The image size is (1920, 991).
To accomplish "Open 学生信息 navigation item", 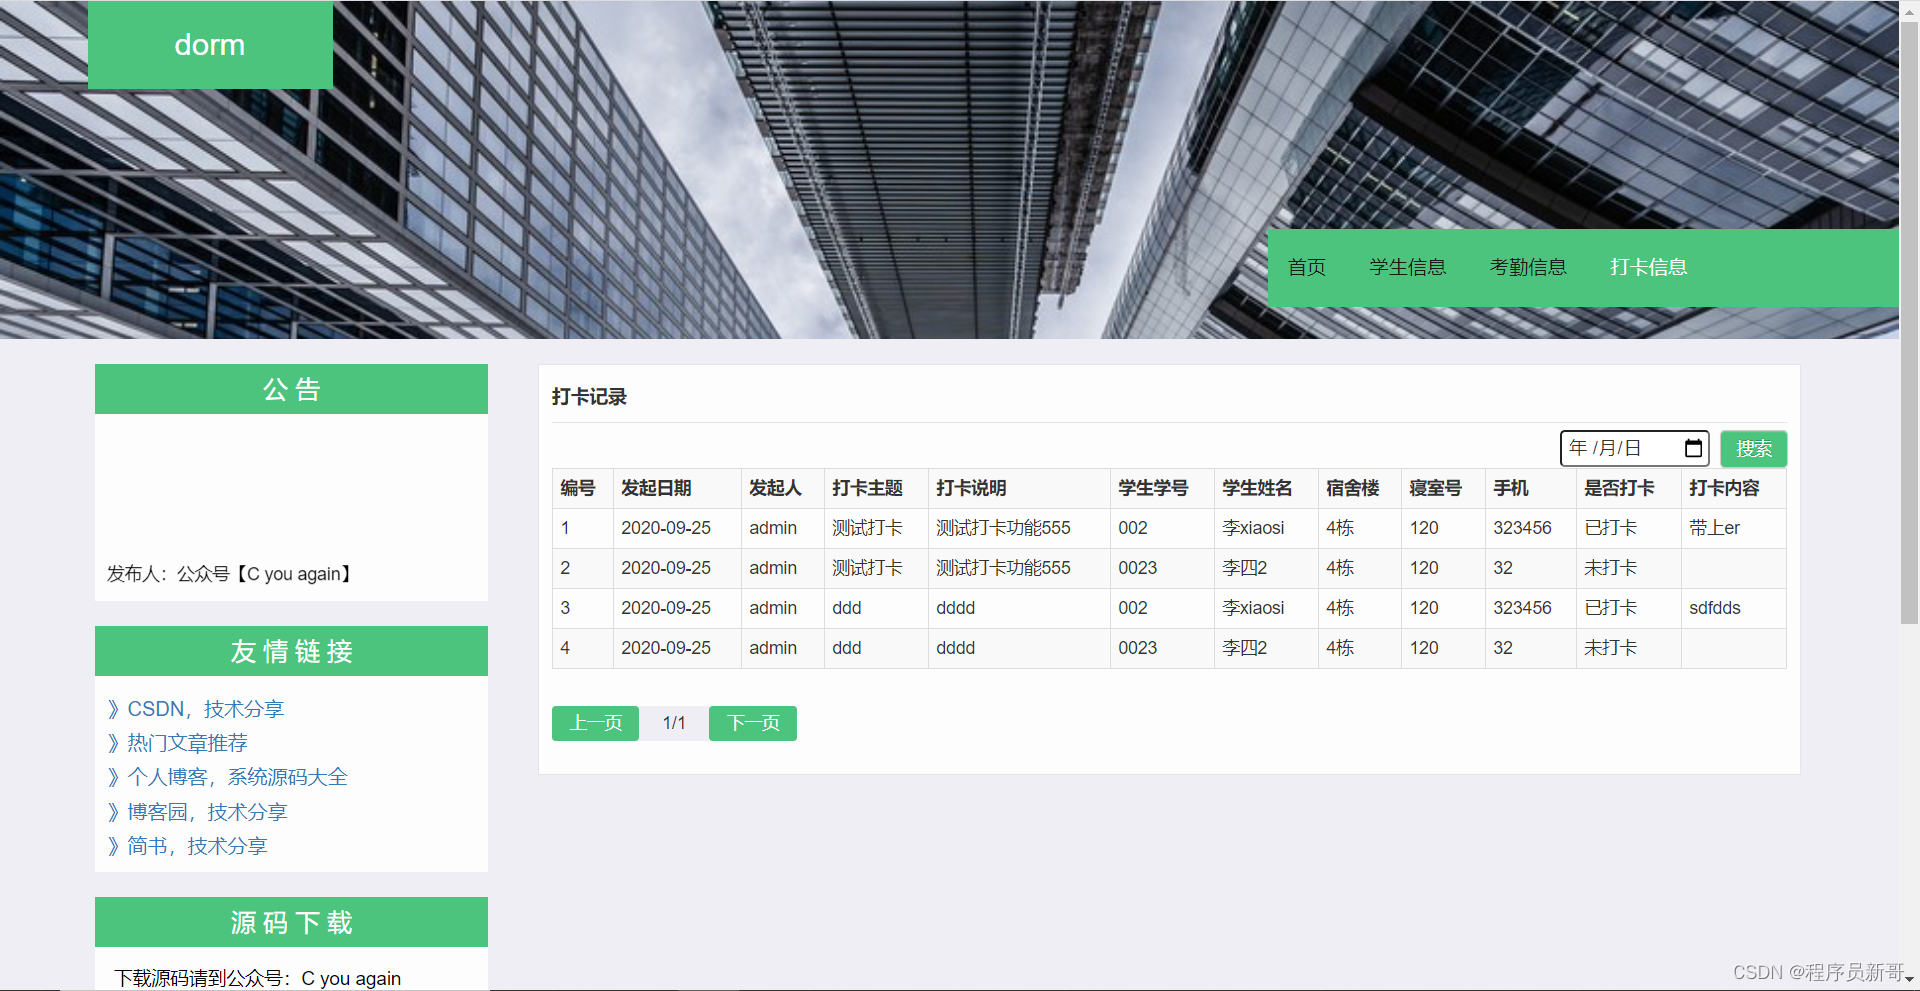I will [1407, 267].
